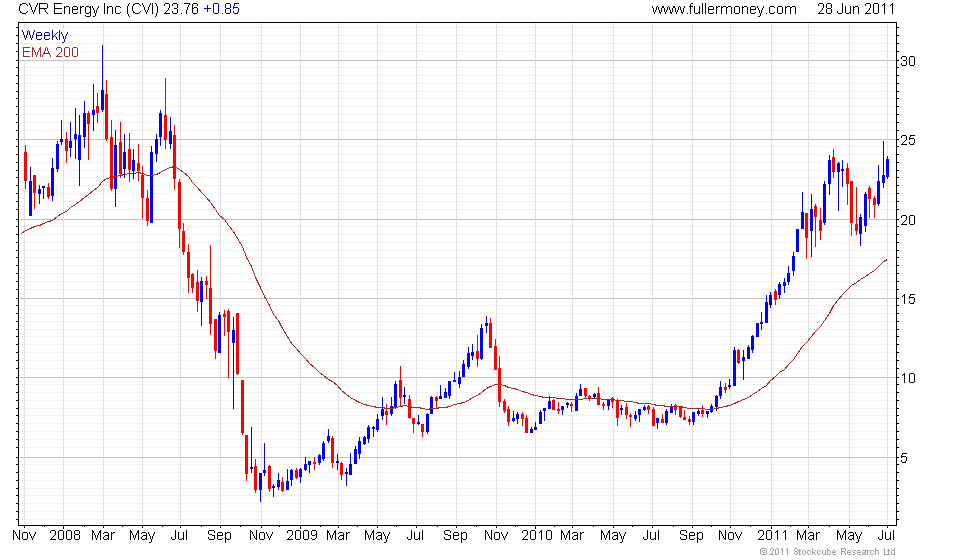Click the 30 price axis label
Image resolution: width=980 pixels, height=560 pixels.
tap(908, 61)
